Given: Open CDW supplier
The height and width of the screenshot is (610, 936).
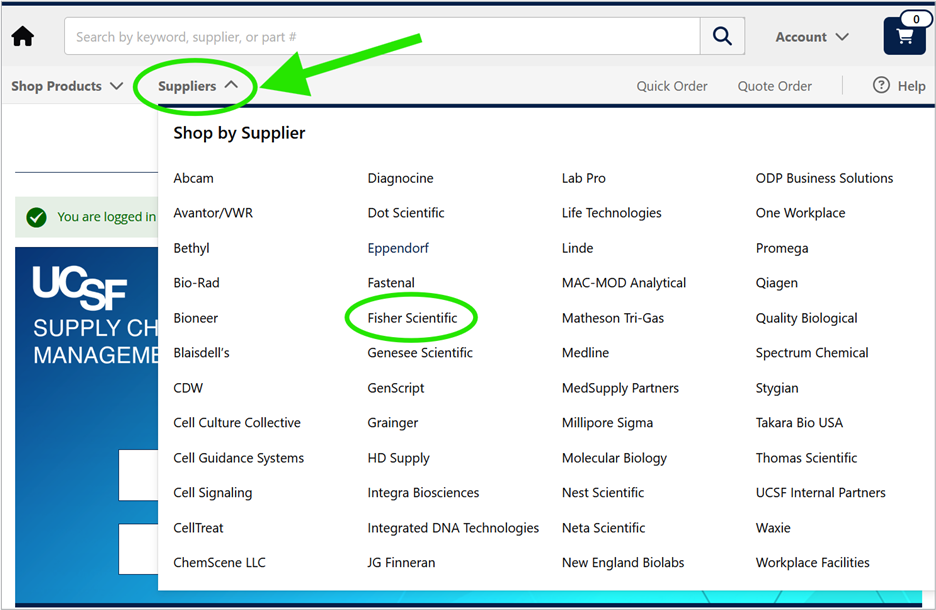Looking at the screenshot, I should click(188, 387).
